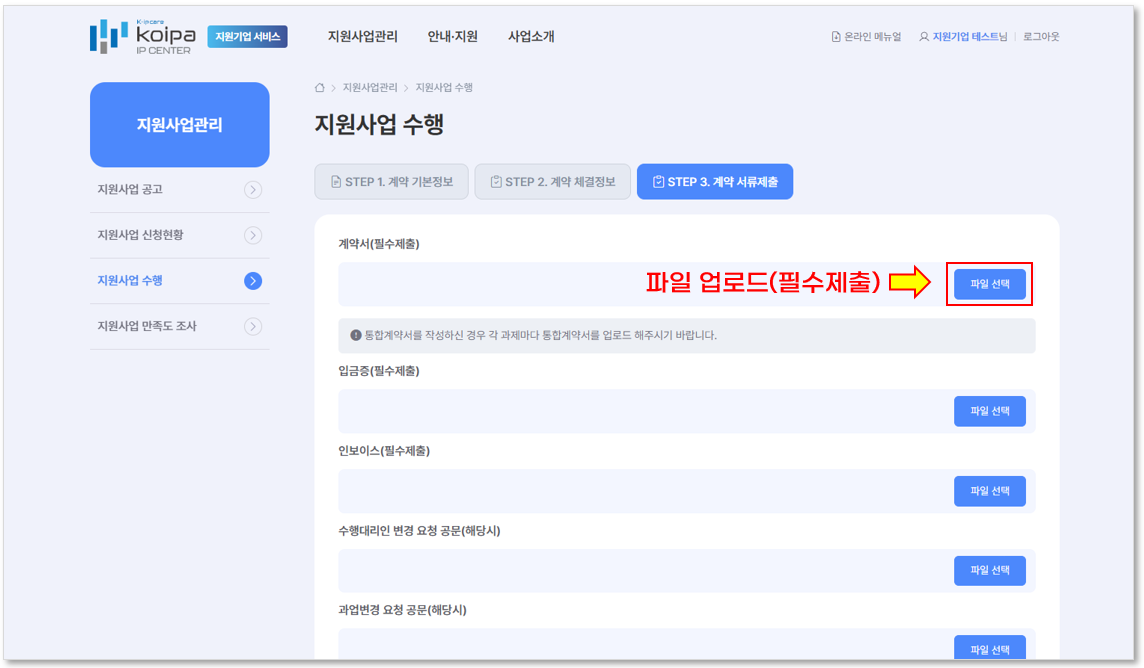1144x668 pixels.
Task: Click 지원사업관리 breadcrumb link
Action: coord(370,88)
